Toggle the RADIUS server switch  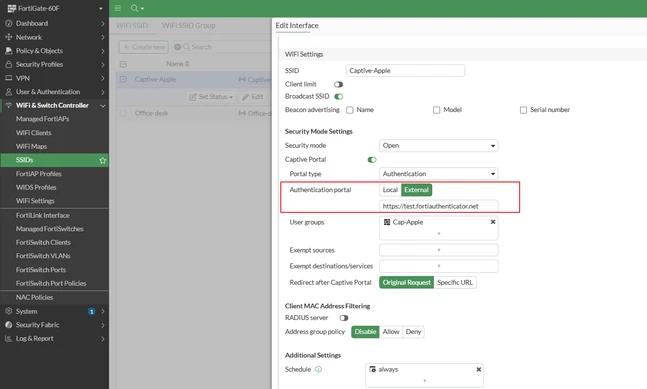click(x=344, y=318)
